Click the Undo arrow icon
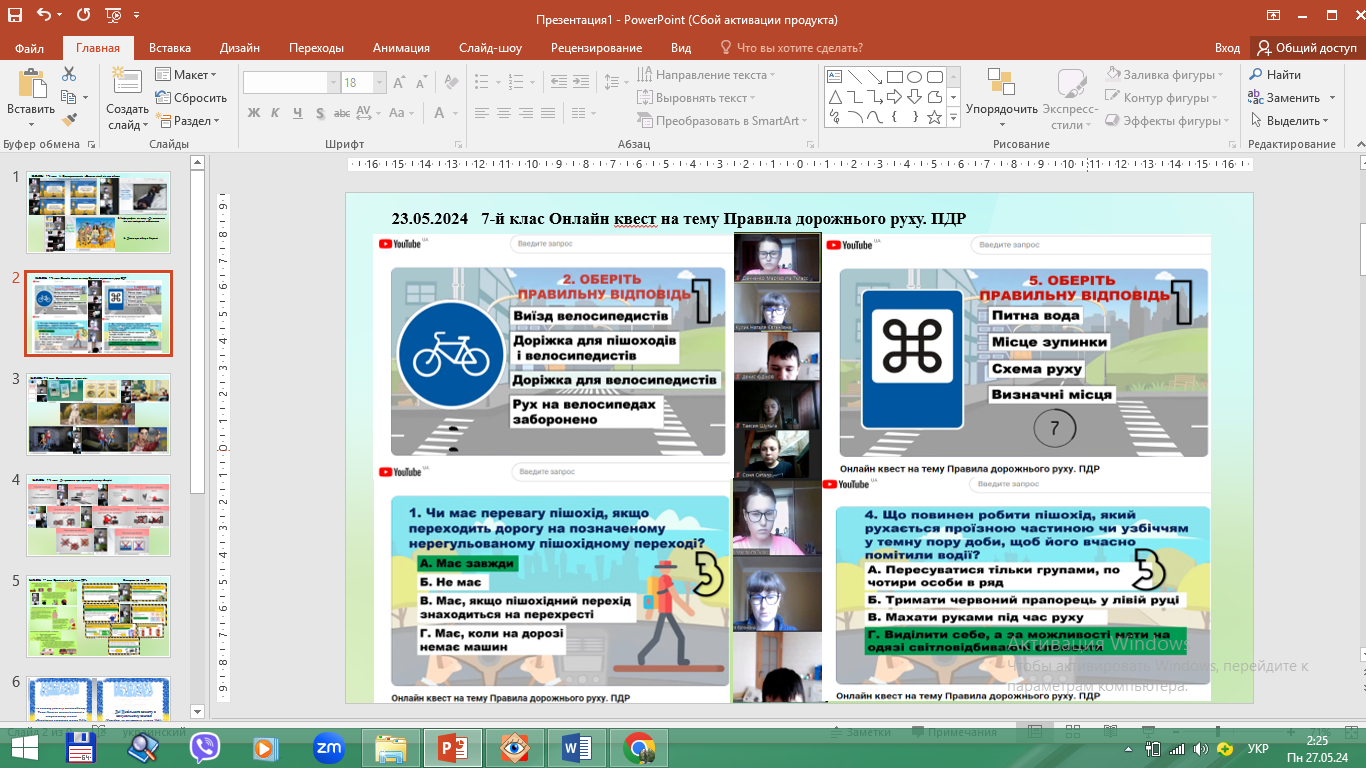Image resolution: width=1366 pixels, height=768 pixels. (x=44, y=16)
